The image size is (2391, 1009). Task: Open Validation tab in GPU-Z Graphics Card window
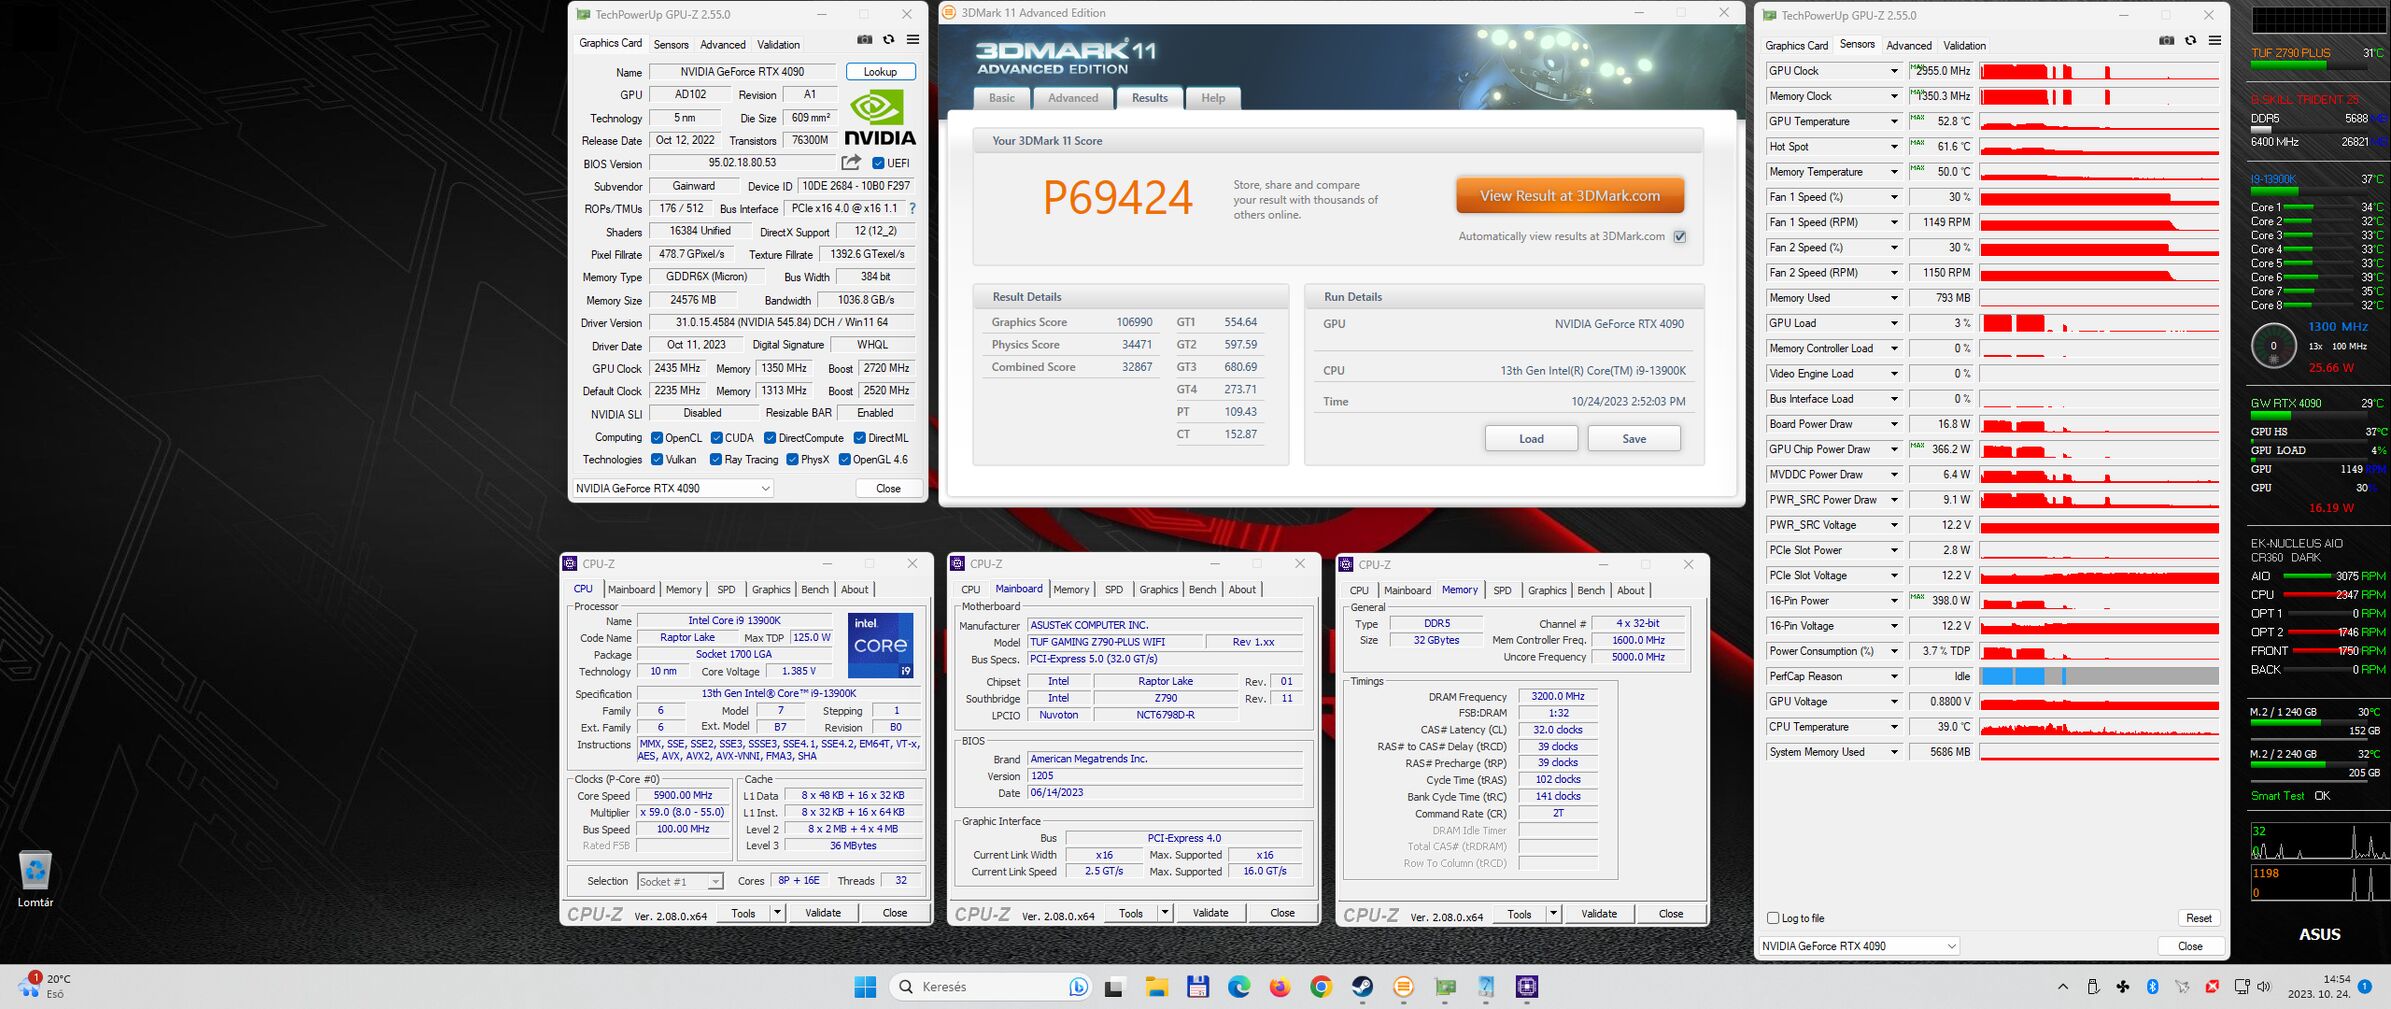click(778, 45)
